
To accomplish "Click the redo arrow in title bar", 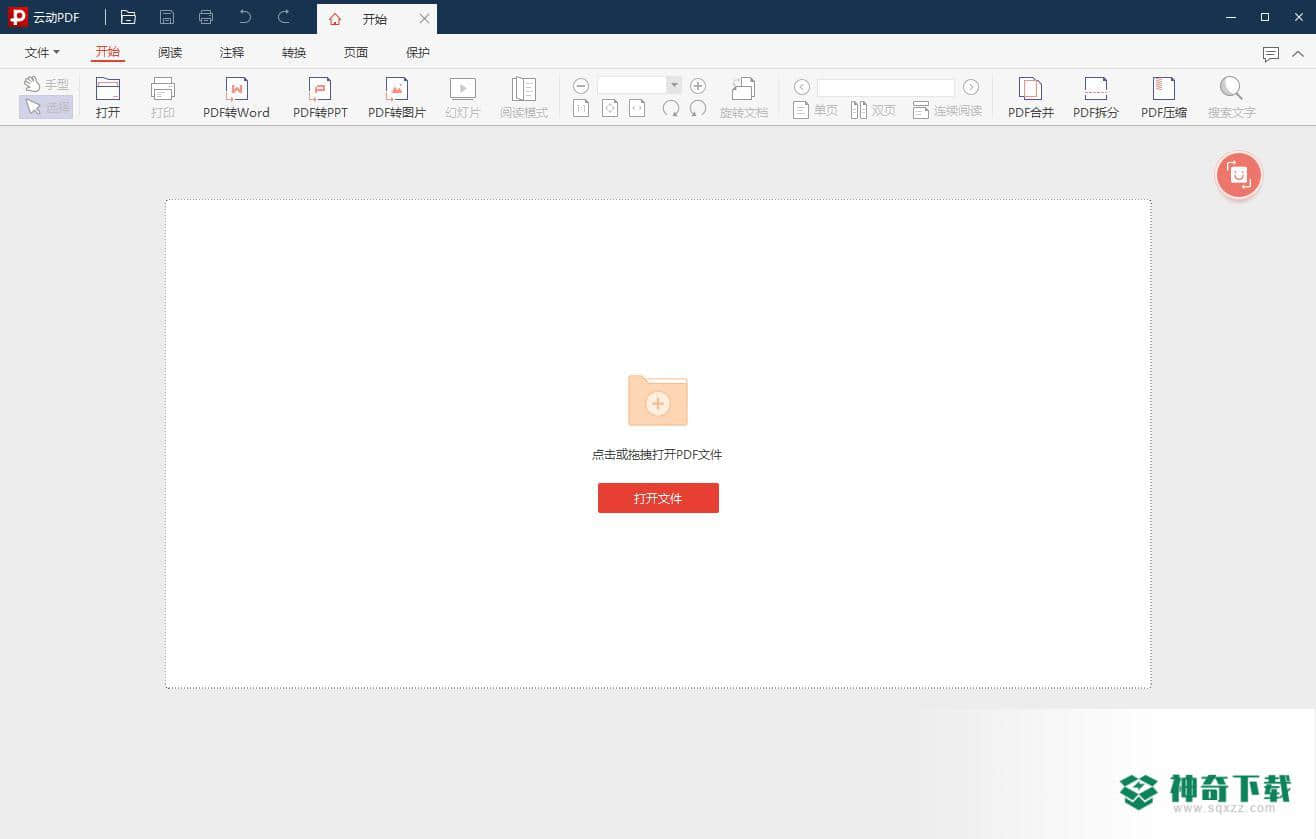I will click(284, 17).
